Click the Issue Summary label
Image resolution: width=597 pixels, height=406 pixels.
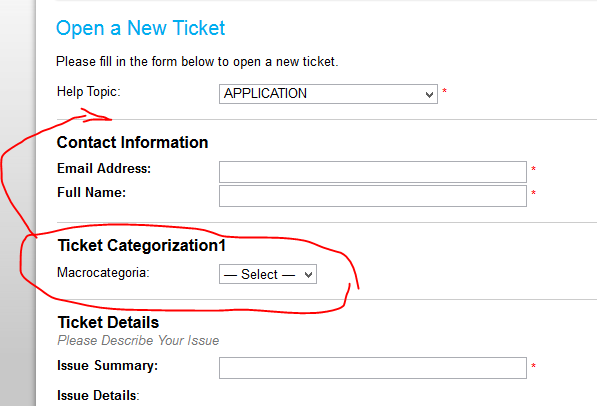tap(107, 366)
